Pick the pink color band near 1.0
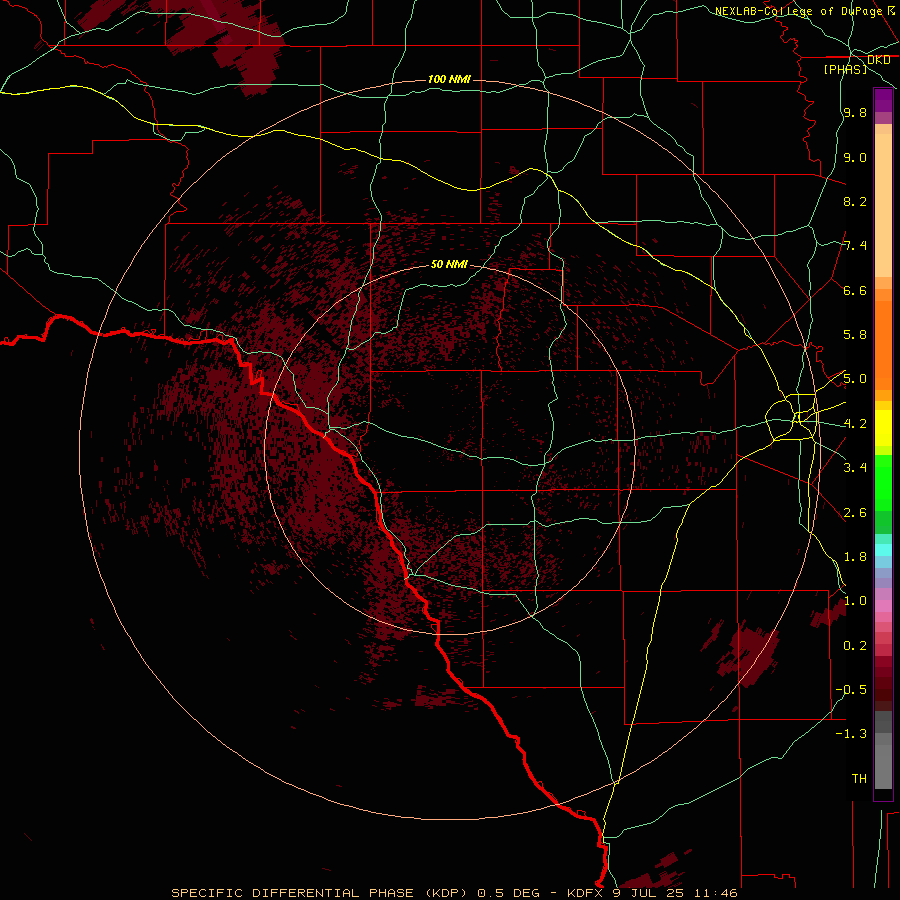The height and width of the screenshot is (900, 900). click(x=883, y=606)
